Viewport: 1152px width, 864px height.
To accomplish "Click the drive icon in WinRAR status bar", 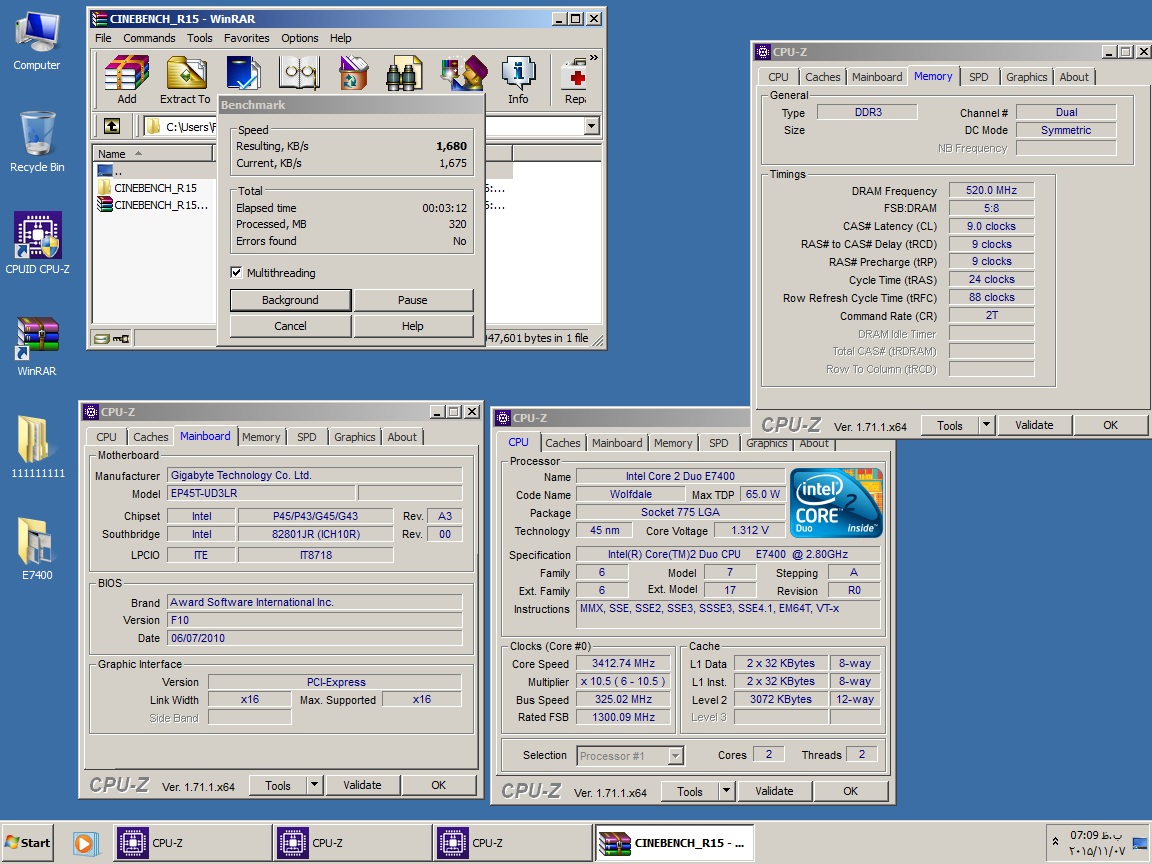I will coord(102,339).
